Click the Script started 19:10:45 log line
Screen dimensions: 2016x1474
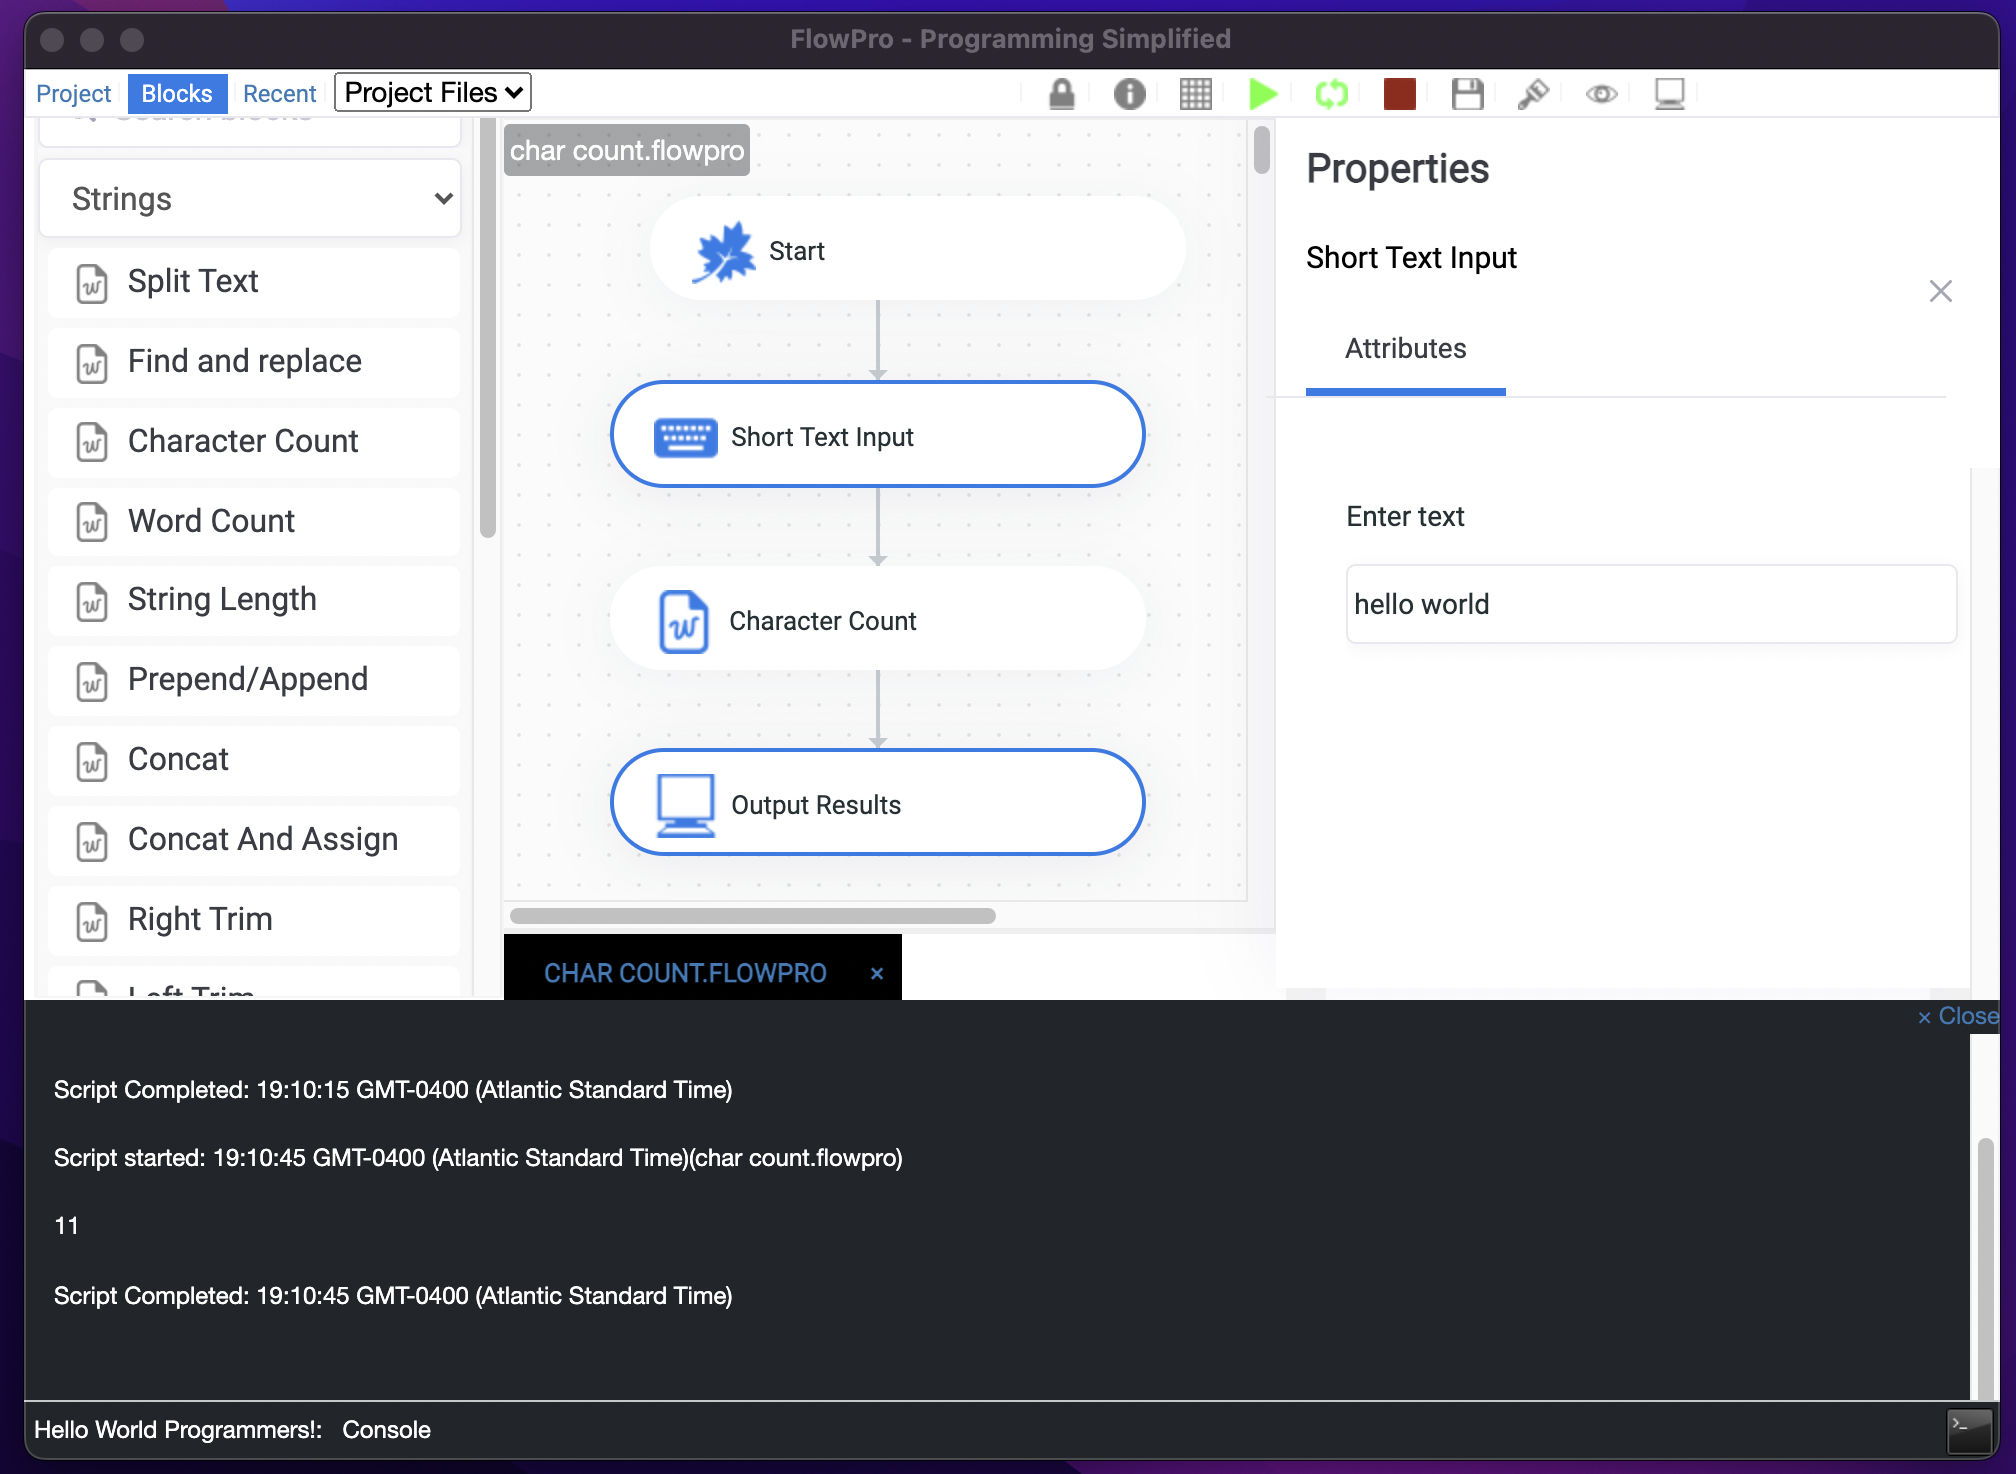point(478,1158)
